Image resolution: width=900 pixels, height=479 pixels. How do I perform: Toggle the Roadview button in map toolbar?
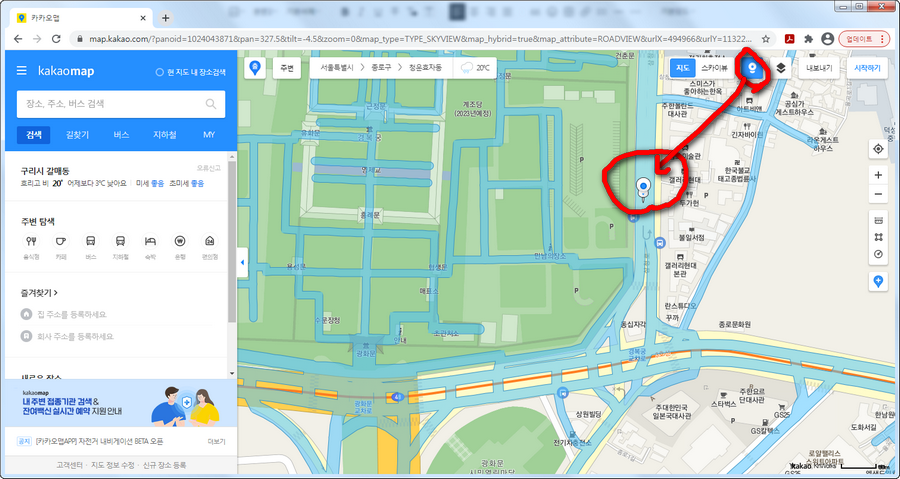754,68
